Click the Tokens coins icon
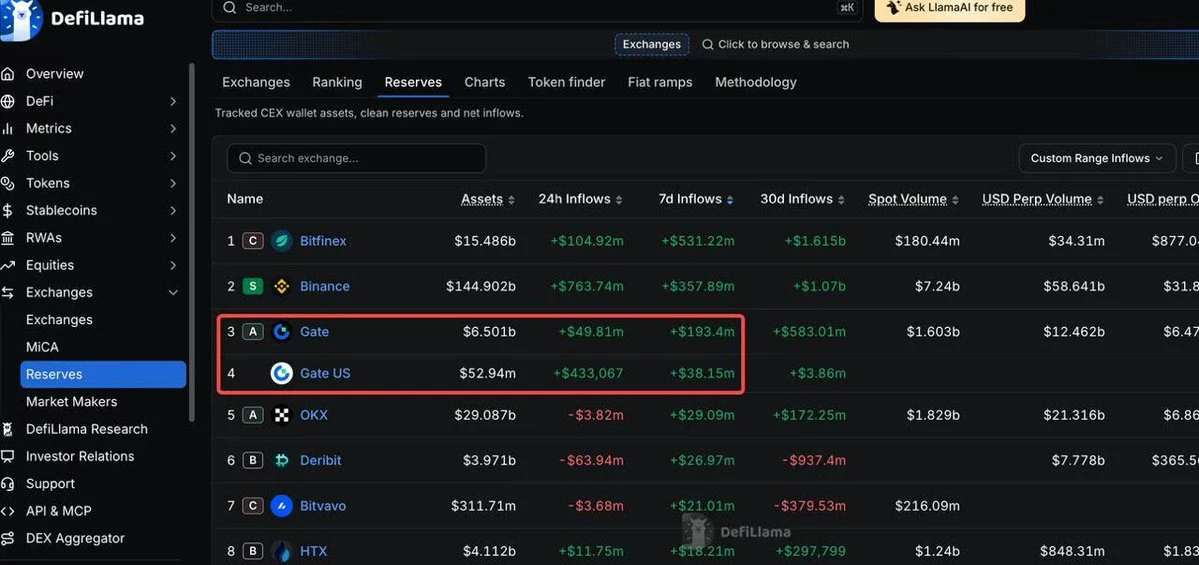The image size is (1199, 565). click(x=8, y=183)
